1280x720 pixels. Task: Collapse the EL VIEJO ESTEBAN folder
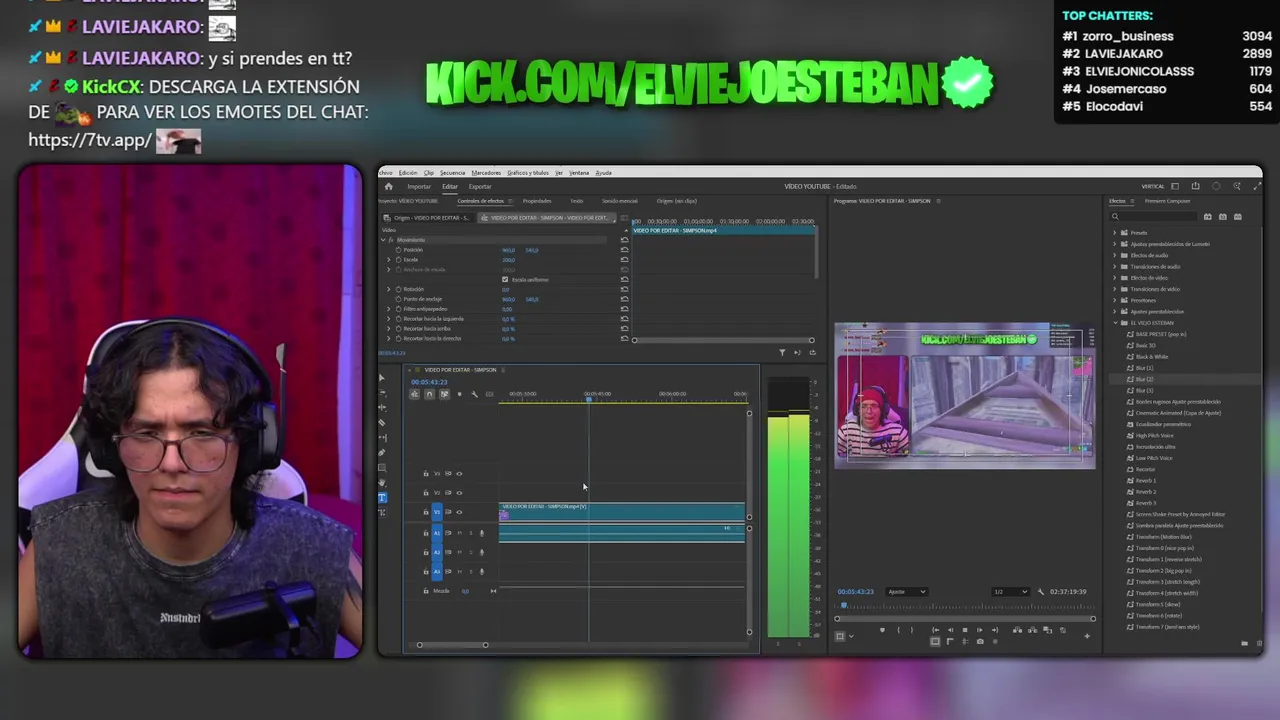(1115, 323)
